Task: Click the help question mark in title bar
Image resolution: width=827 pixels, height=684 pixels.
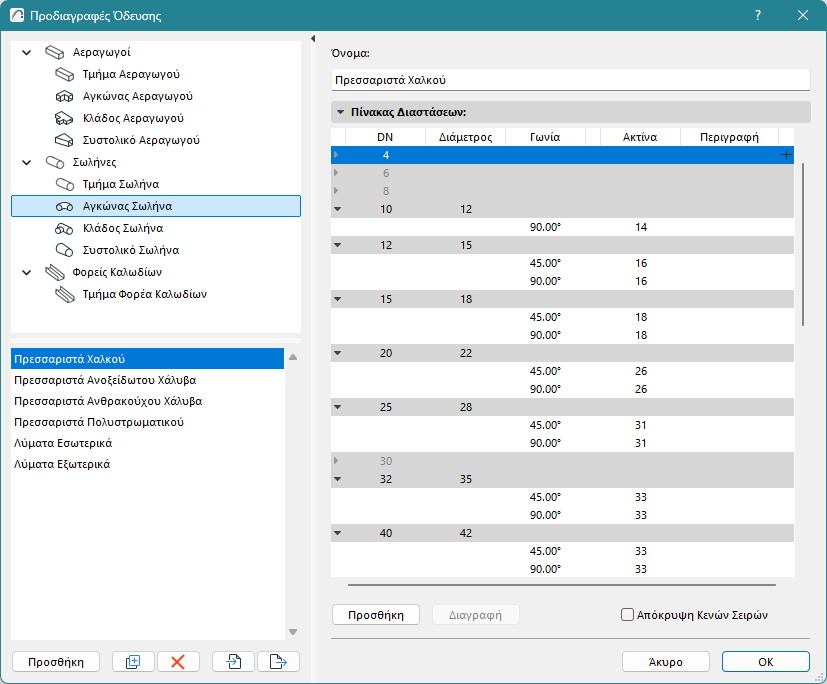Action: (x=758, y=16)
